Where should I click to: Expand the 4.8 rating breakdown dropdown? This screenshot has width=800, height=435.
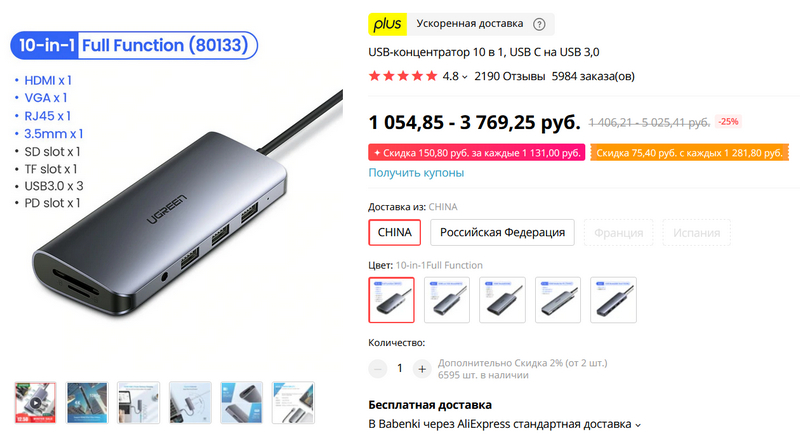[464, 77]
